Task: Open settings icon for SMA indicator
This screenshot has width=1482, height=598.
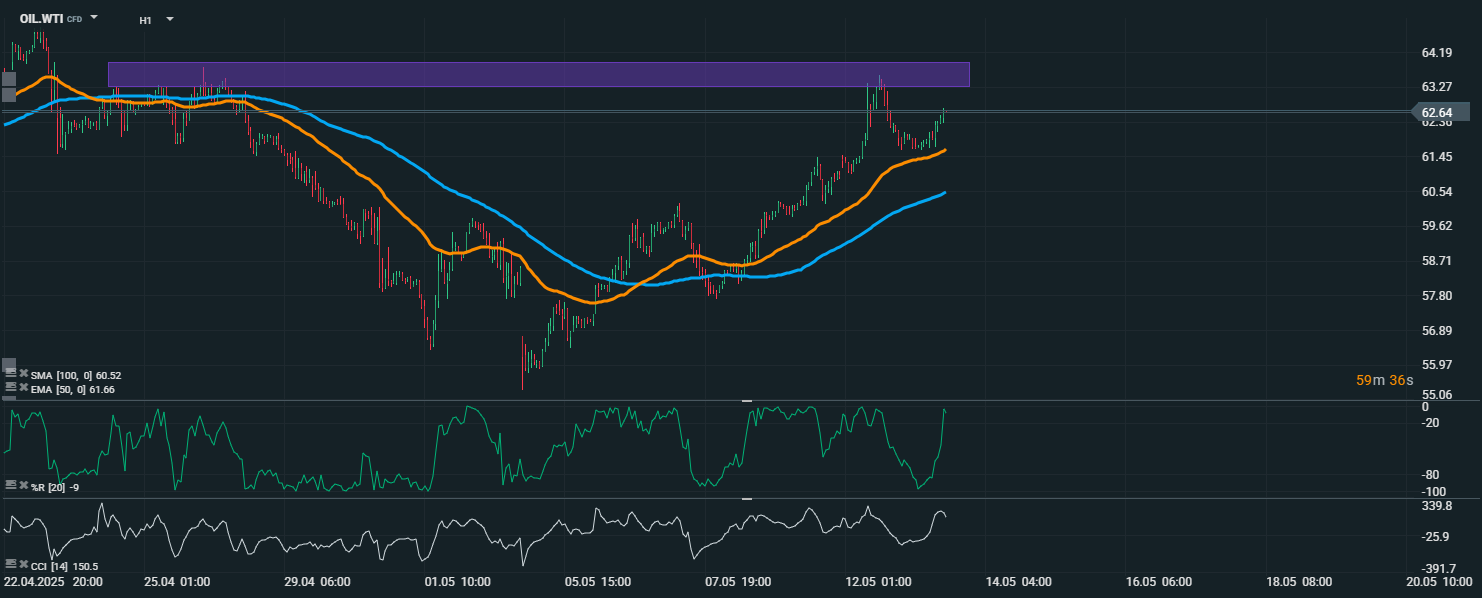Action: [x=11, y=374]
